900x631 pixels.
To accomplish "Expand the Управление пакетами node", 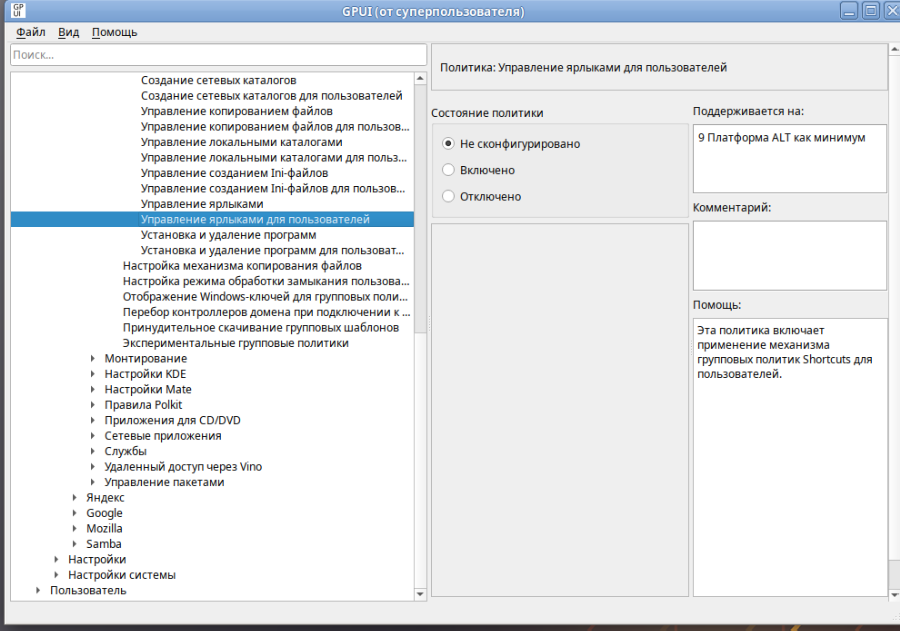I will coord(93,482).
